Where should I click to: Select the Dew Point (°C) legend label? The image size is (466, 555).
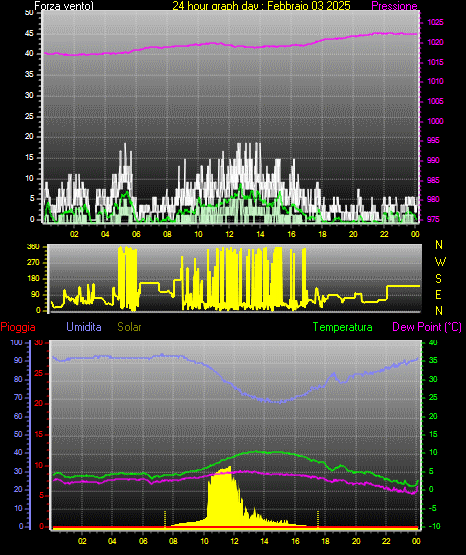click(x=427, y=327)
